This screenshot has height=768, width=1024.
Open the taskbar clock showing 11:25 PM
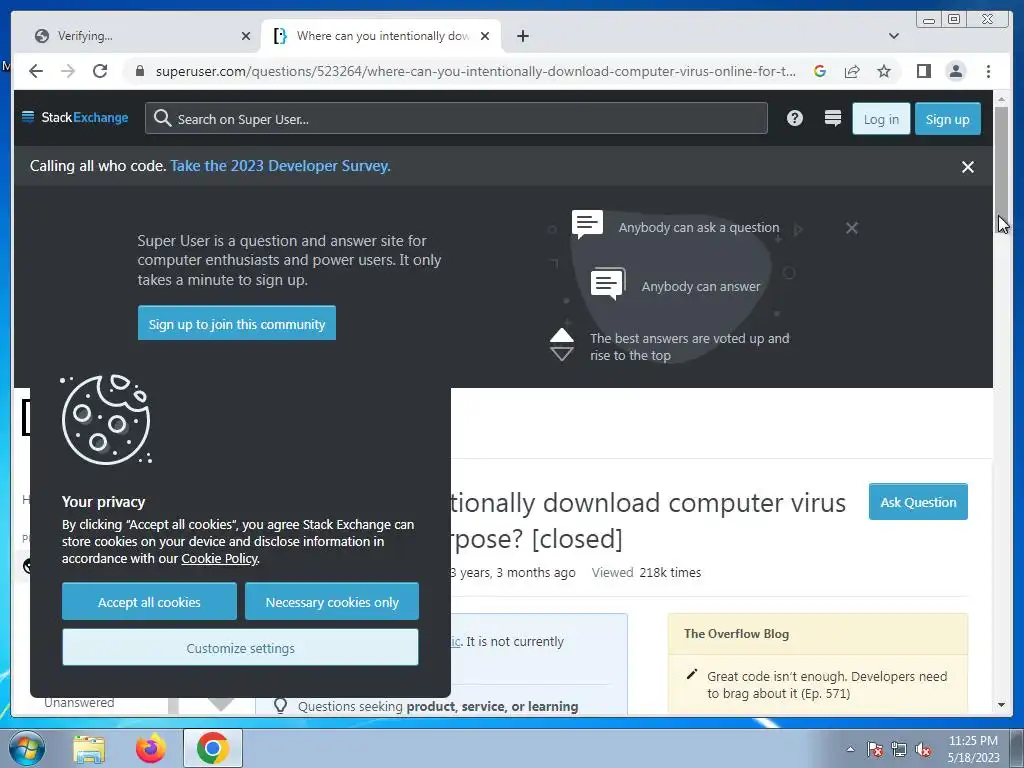coord(973,748)
